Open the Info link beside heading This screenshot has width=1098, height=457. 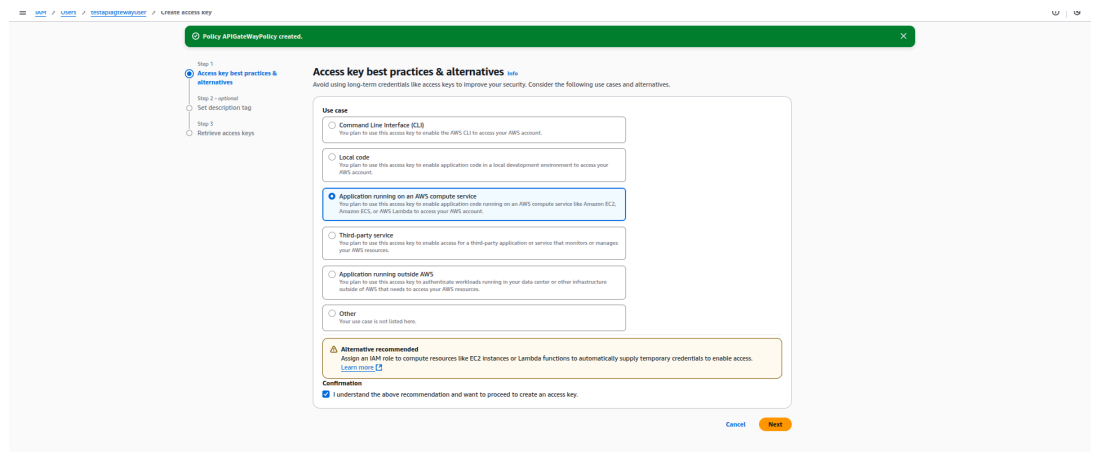point(513,73)
